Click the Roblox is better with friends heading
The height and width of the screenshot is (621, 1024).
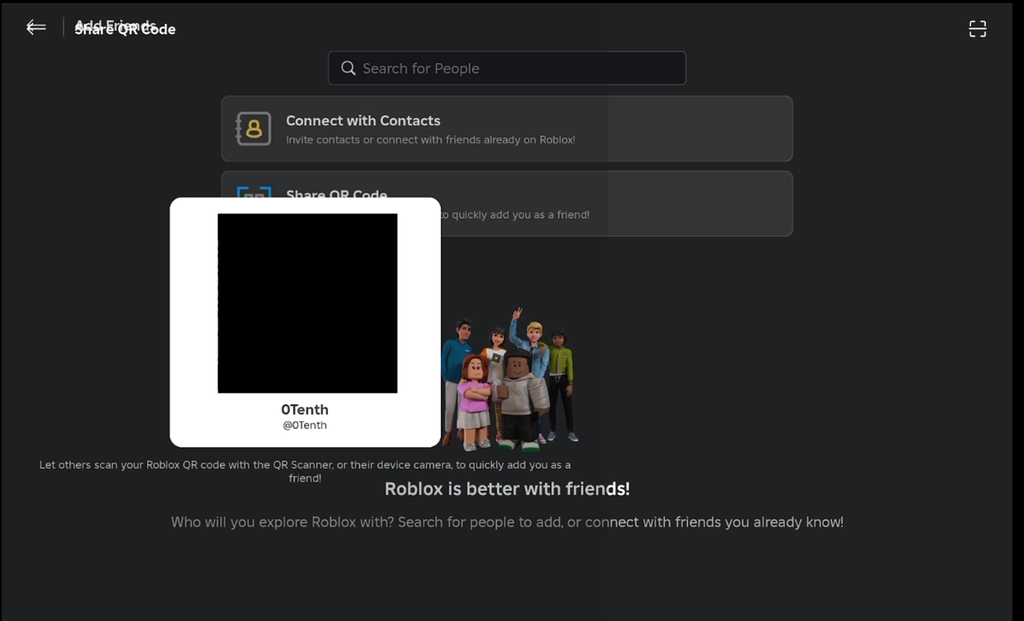(507, 488)
